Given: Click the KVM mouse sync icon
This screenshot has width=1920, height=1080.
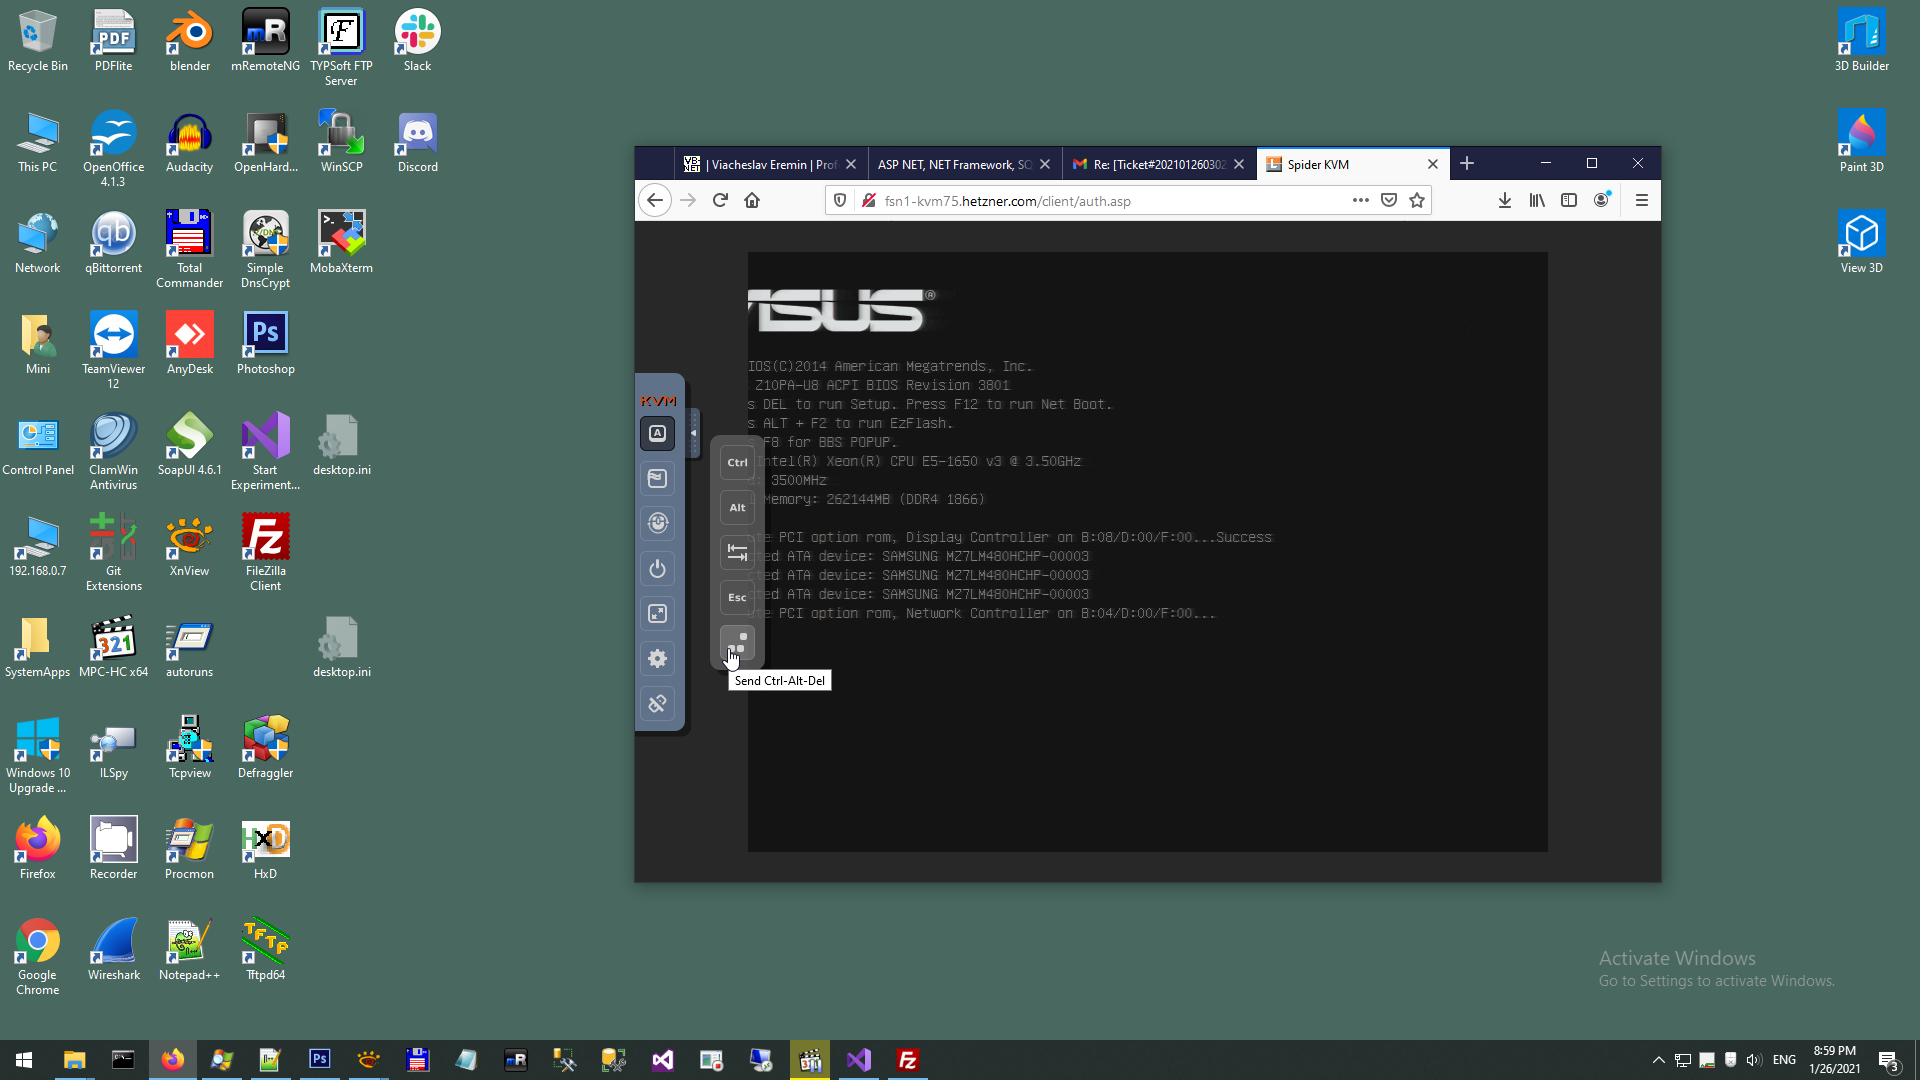Looking at the screenshot, I should point(657,523).
